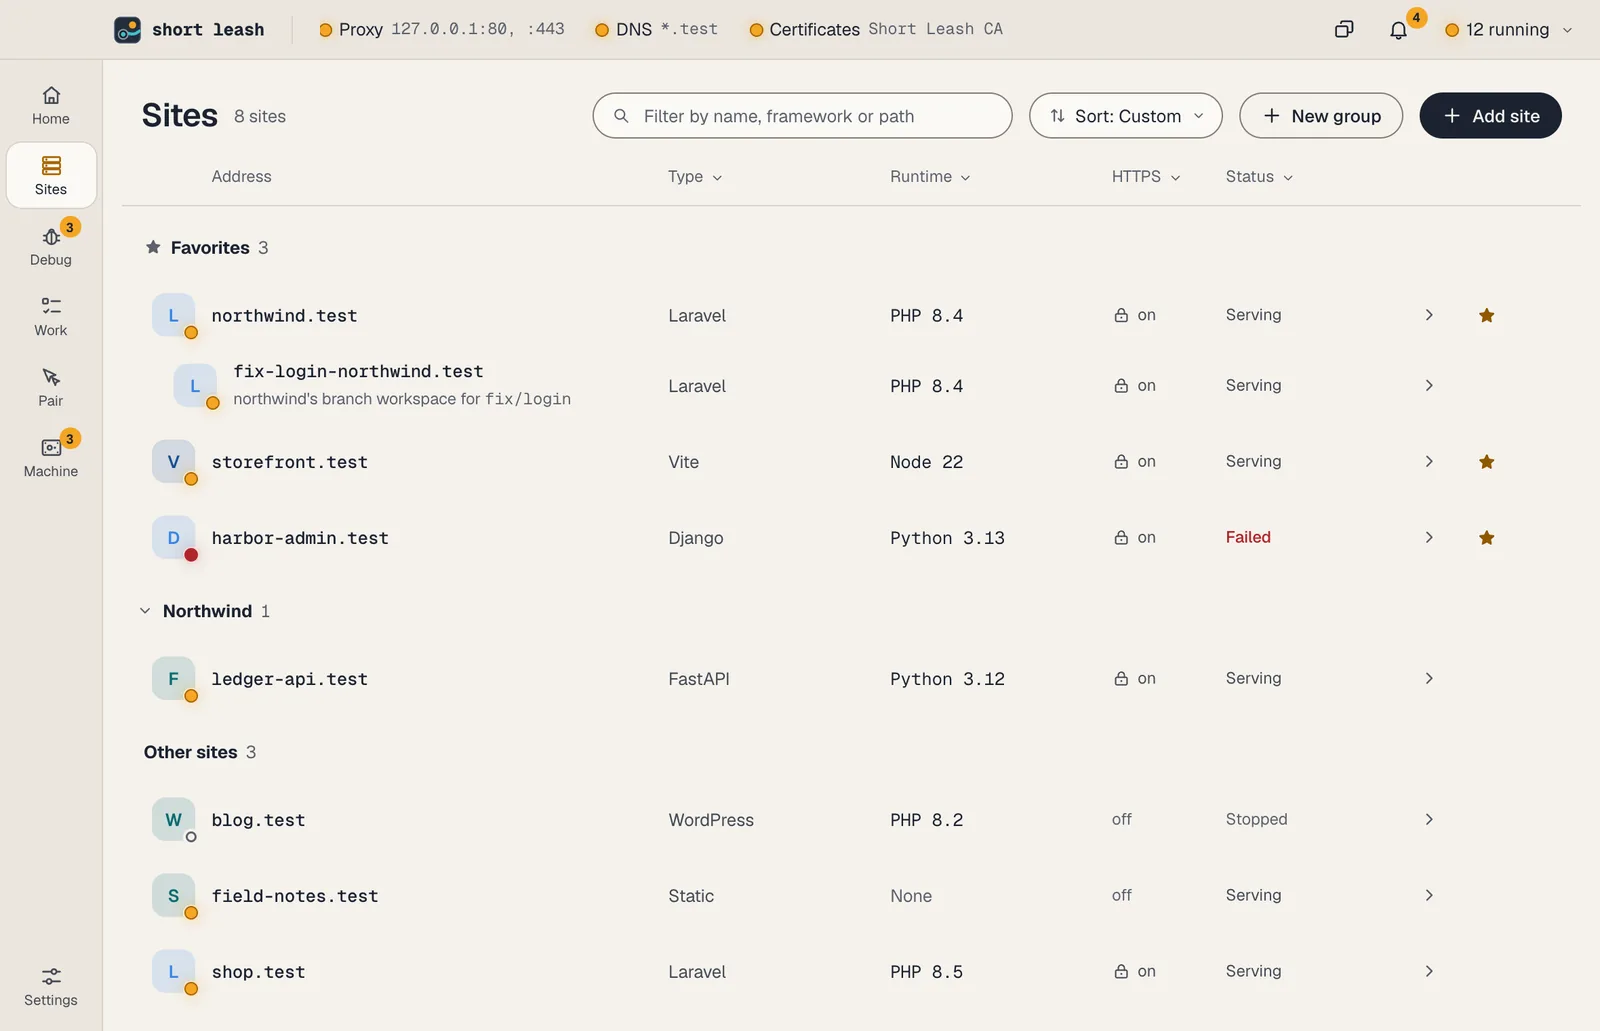1600x1031 pixels.
Task: Open Settings in the sidebar
Action: pyautogui.click(x=51, y=986)
